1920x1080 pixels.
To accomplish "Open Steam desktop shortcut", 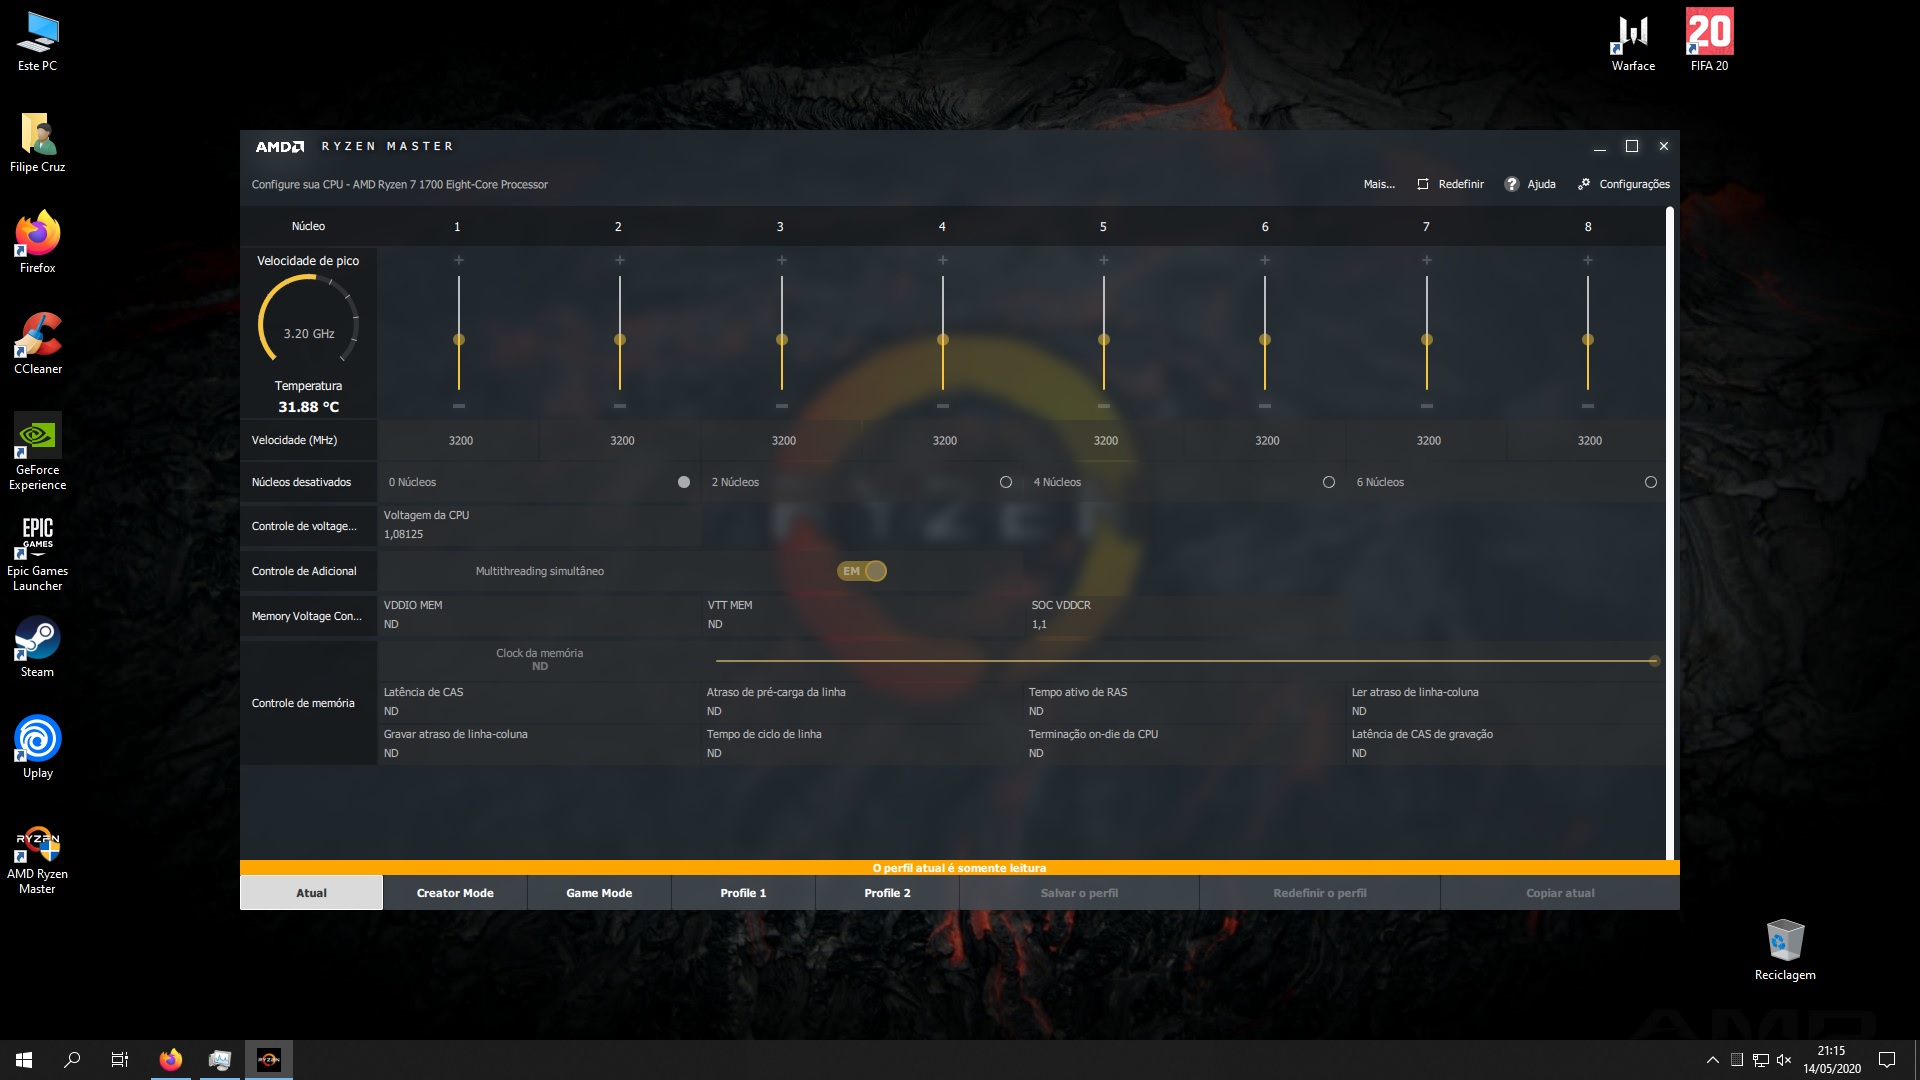I will (x=38, y=647).
